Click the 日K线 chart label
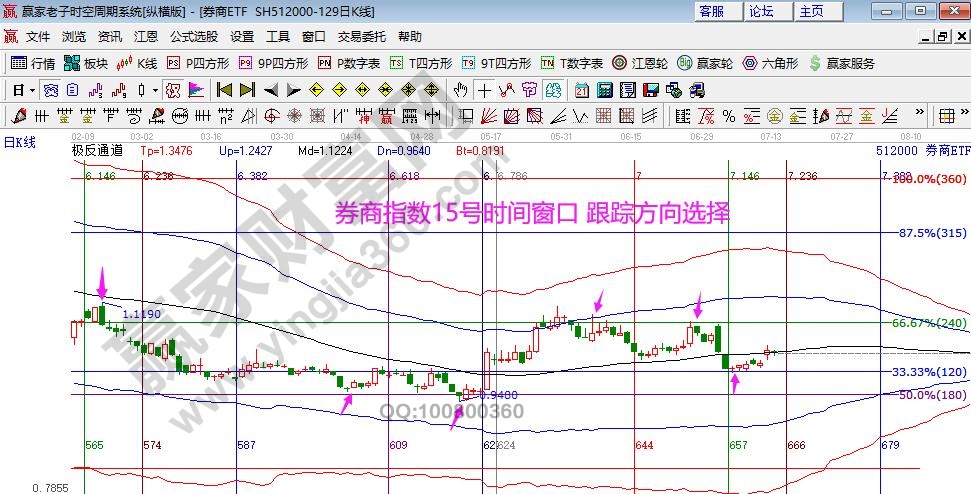This screenshot has height=494, width=971. click(20, 142)
